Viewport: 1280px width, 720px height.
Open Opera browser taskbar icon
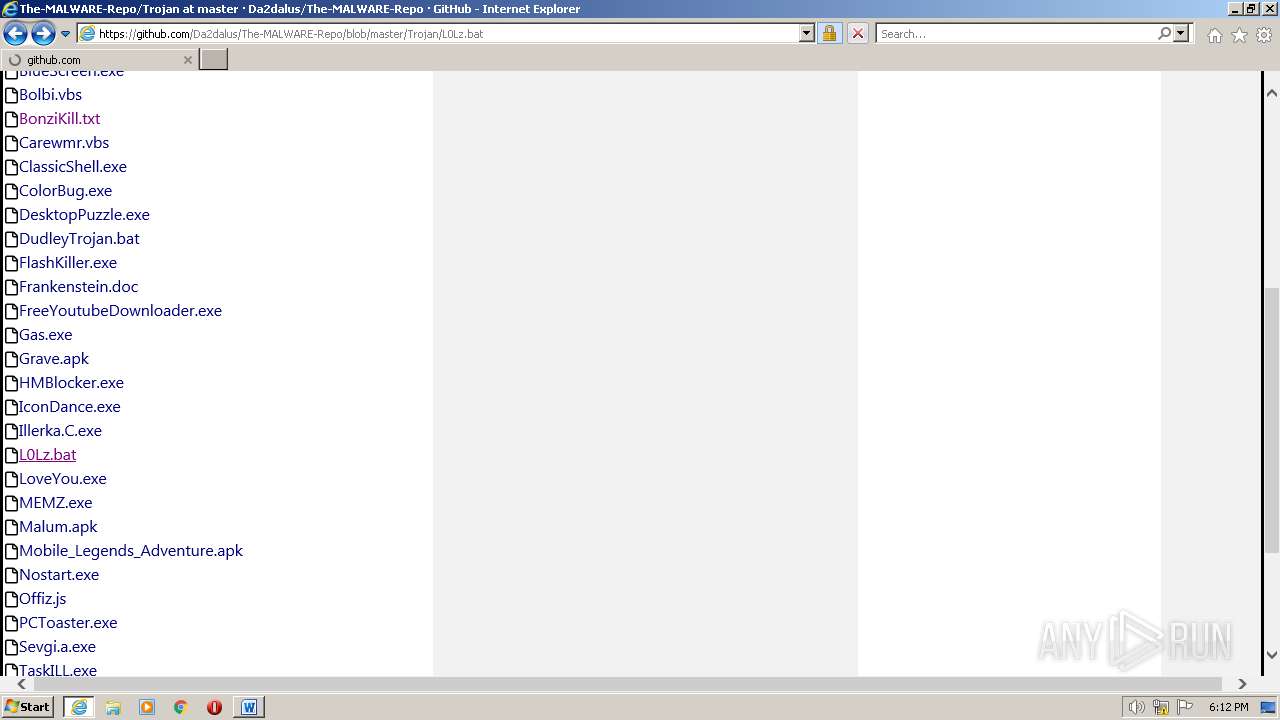[x=214, y=707]
